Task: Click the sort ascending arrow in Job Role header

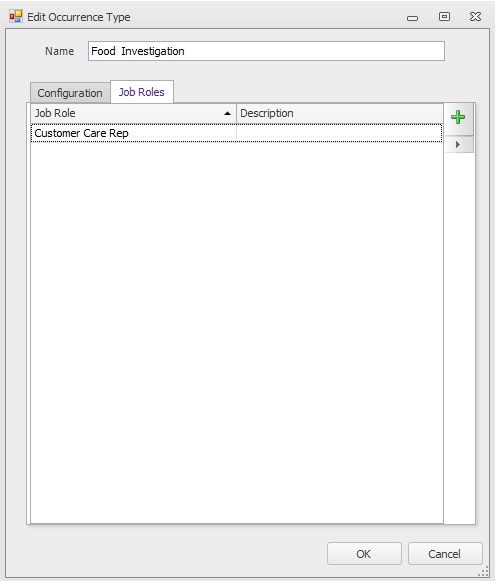Action: tap(227, 113)
